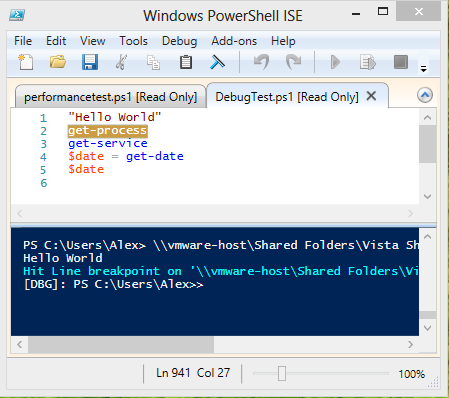Screen dimensions: 449x398
Task: Open the View menu
Action: pos(92,41)
